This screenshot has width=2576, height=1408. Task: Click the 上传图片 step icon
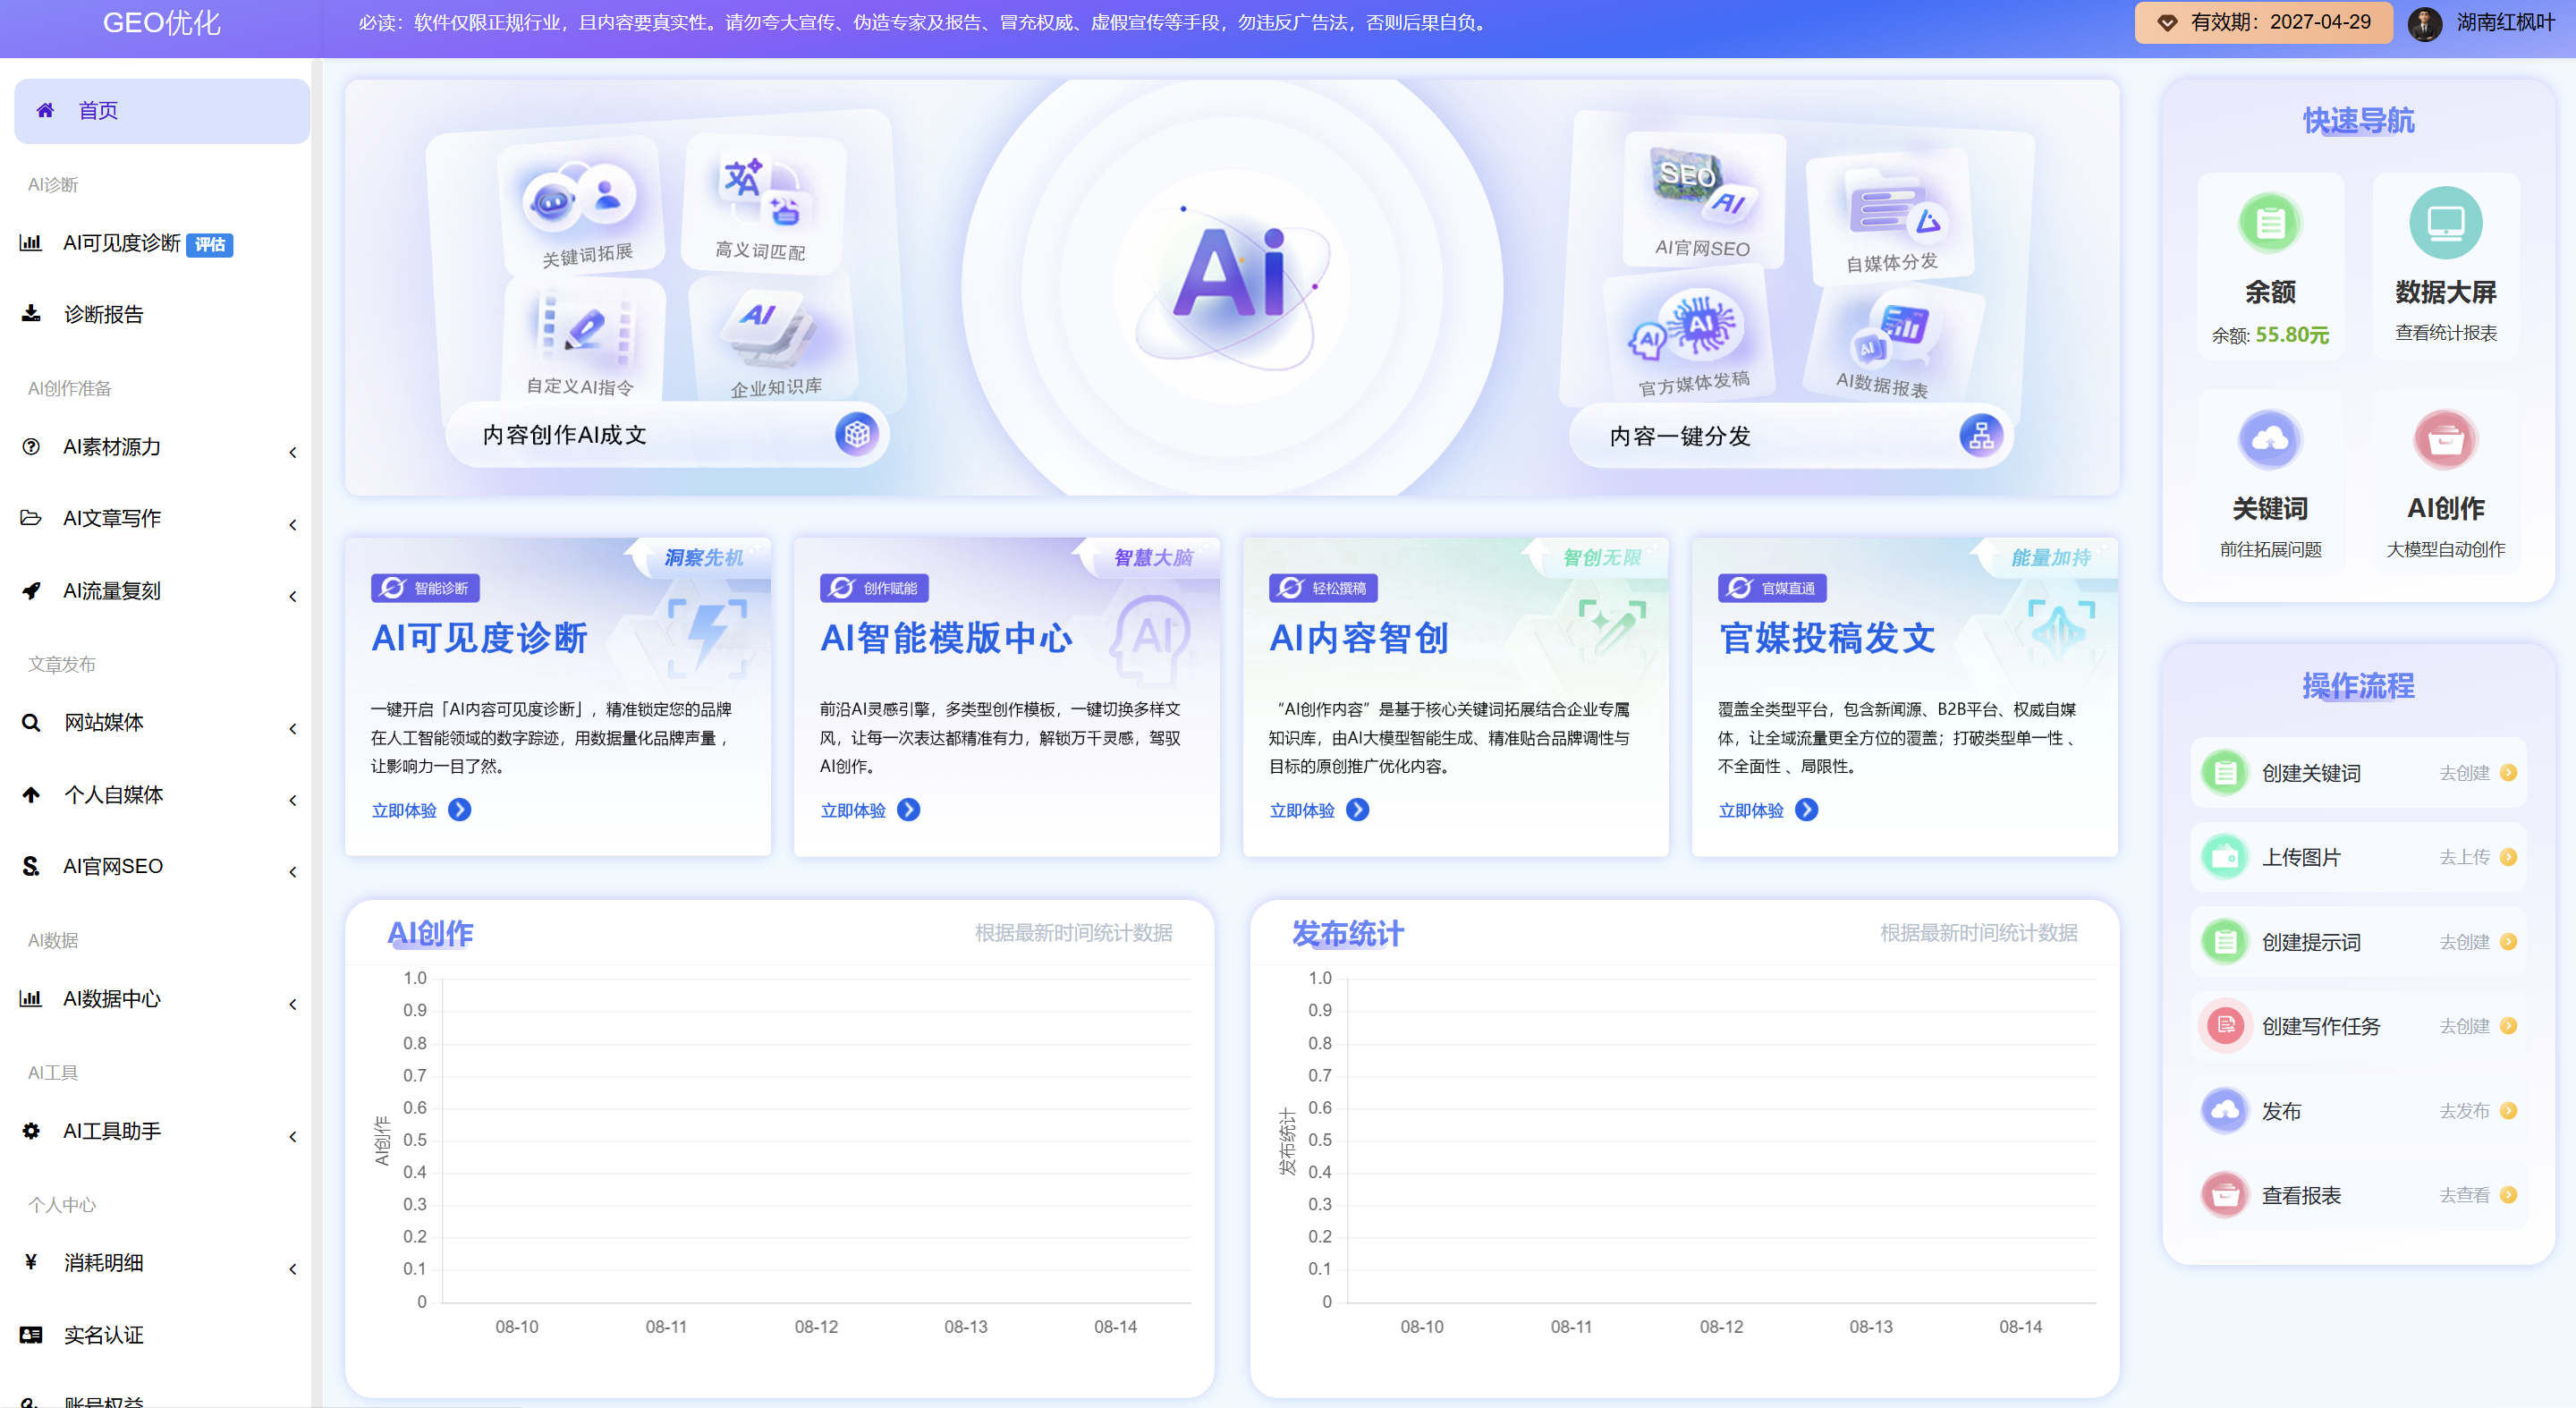pos(2226,857)
